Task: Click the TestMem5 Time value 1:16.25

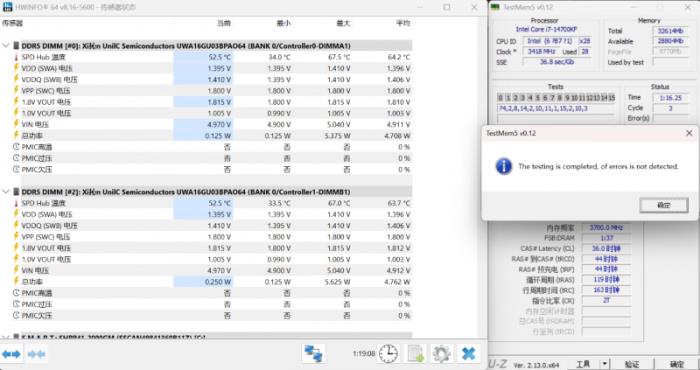Action: (x=671, y=98)
